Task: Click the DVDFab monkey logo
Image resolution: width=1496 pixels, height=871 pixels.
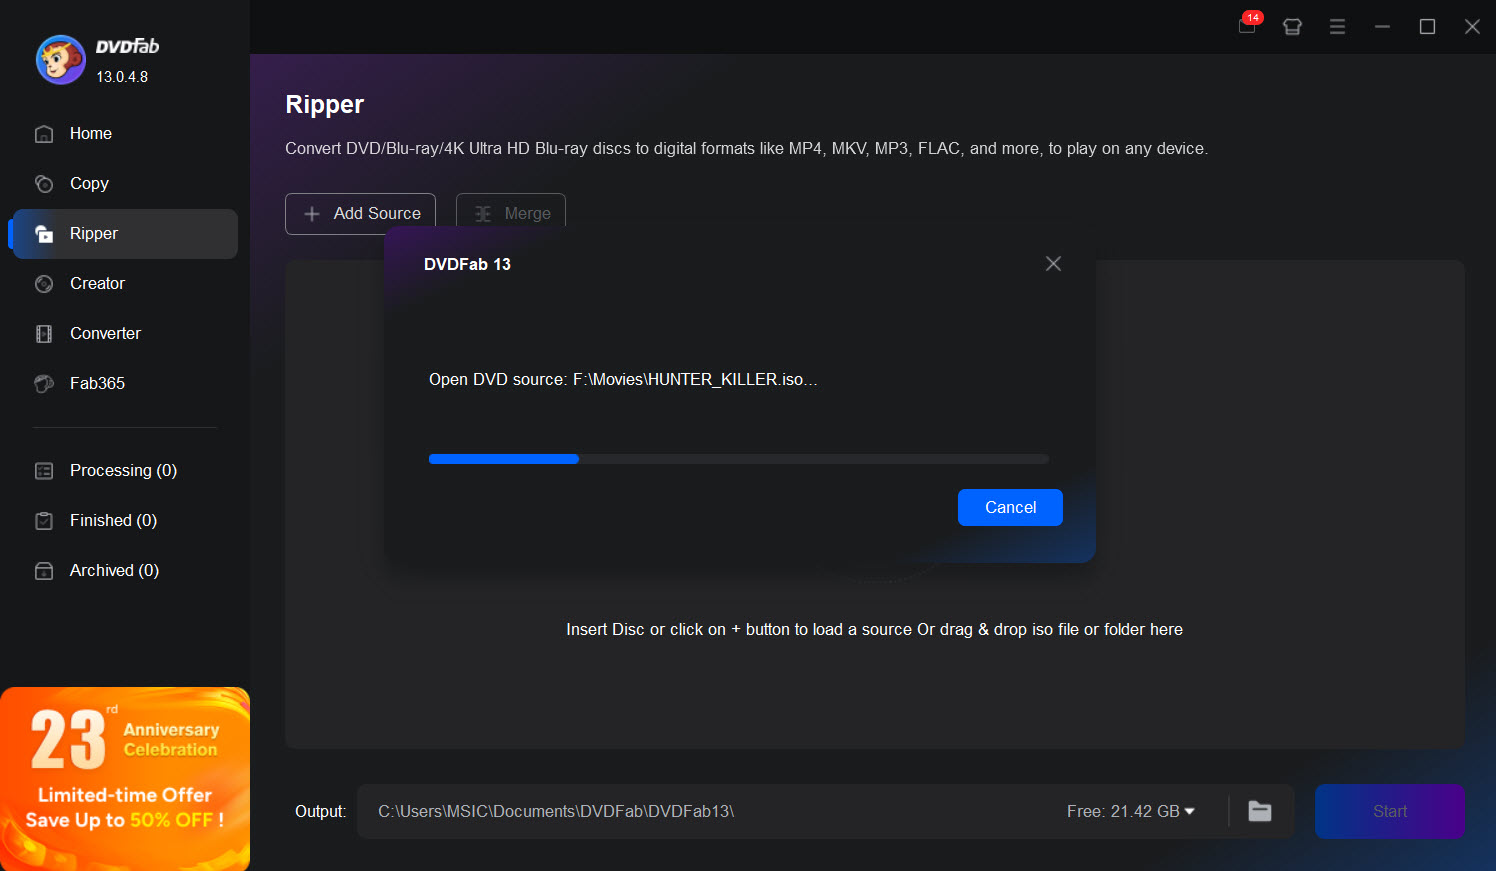Action: pyautogui.click(x=60, y=61)
